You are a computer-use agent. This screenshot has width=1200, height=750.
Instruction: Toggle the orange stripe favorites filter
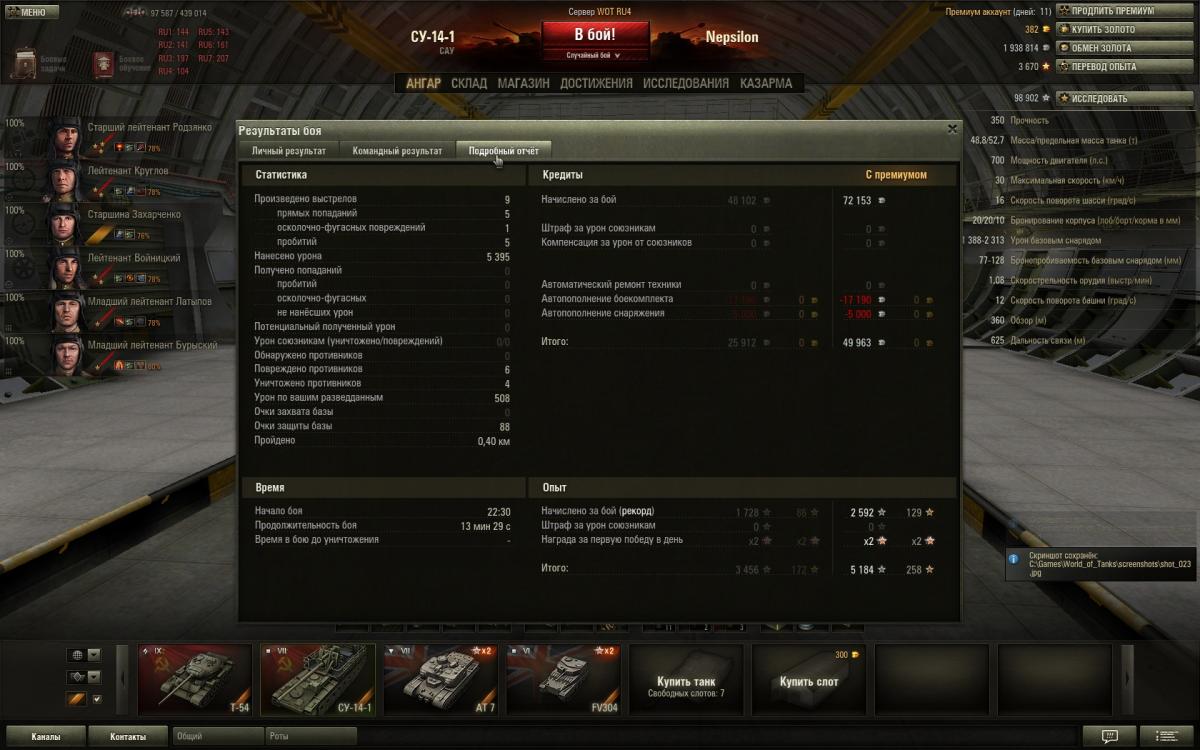(76, 699)
